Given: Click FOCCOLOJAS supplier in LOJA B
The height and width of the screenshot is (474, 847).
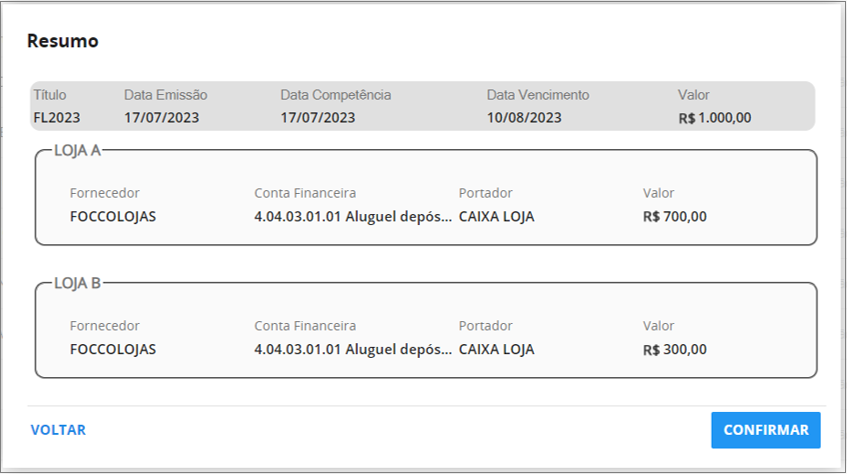Looking at the screenshot, I should pos(113,350).
